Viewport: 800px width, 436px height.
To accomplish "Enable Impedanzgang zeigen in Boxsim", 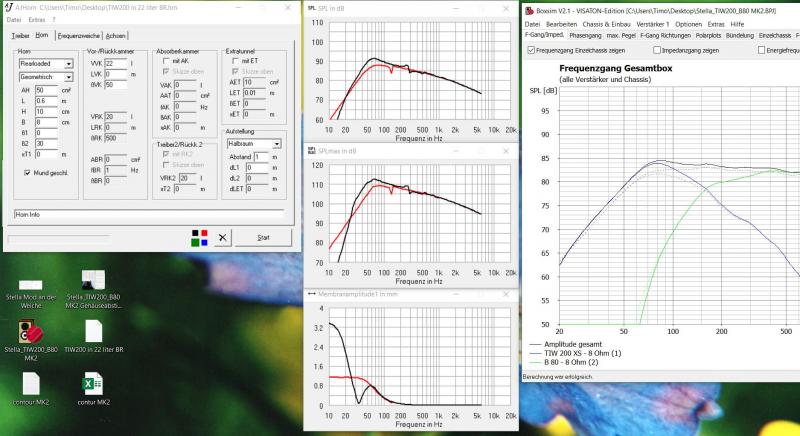I will 657,50.
